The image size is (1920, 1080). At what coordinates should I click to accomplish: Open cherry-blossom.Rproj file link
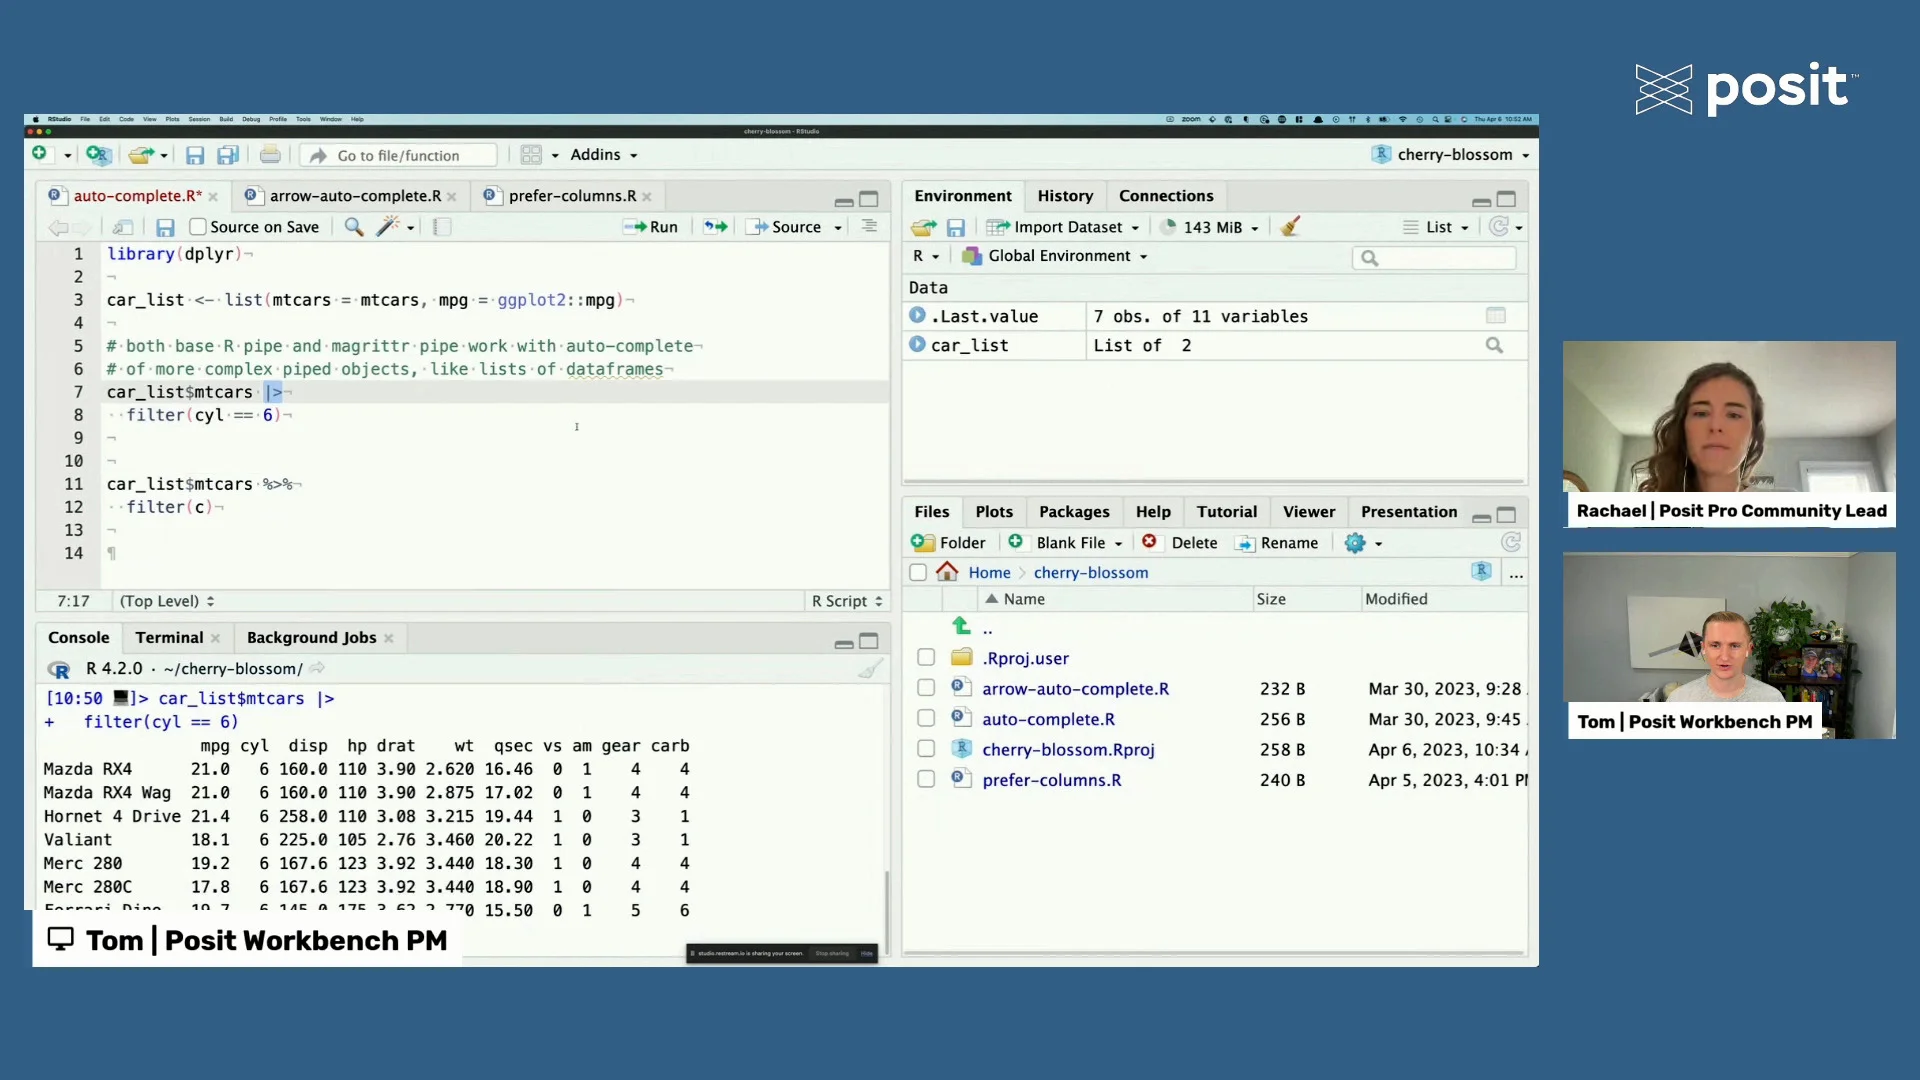(1067, 749)
